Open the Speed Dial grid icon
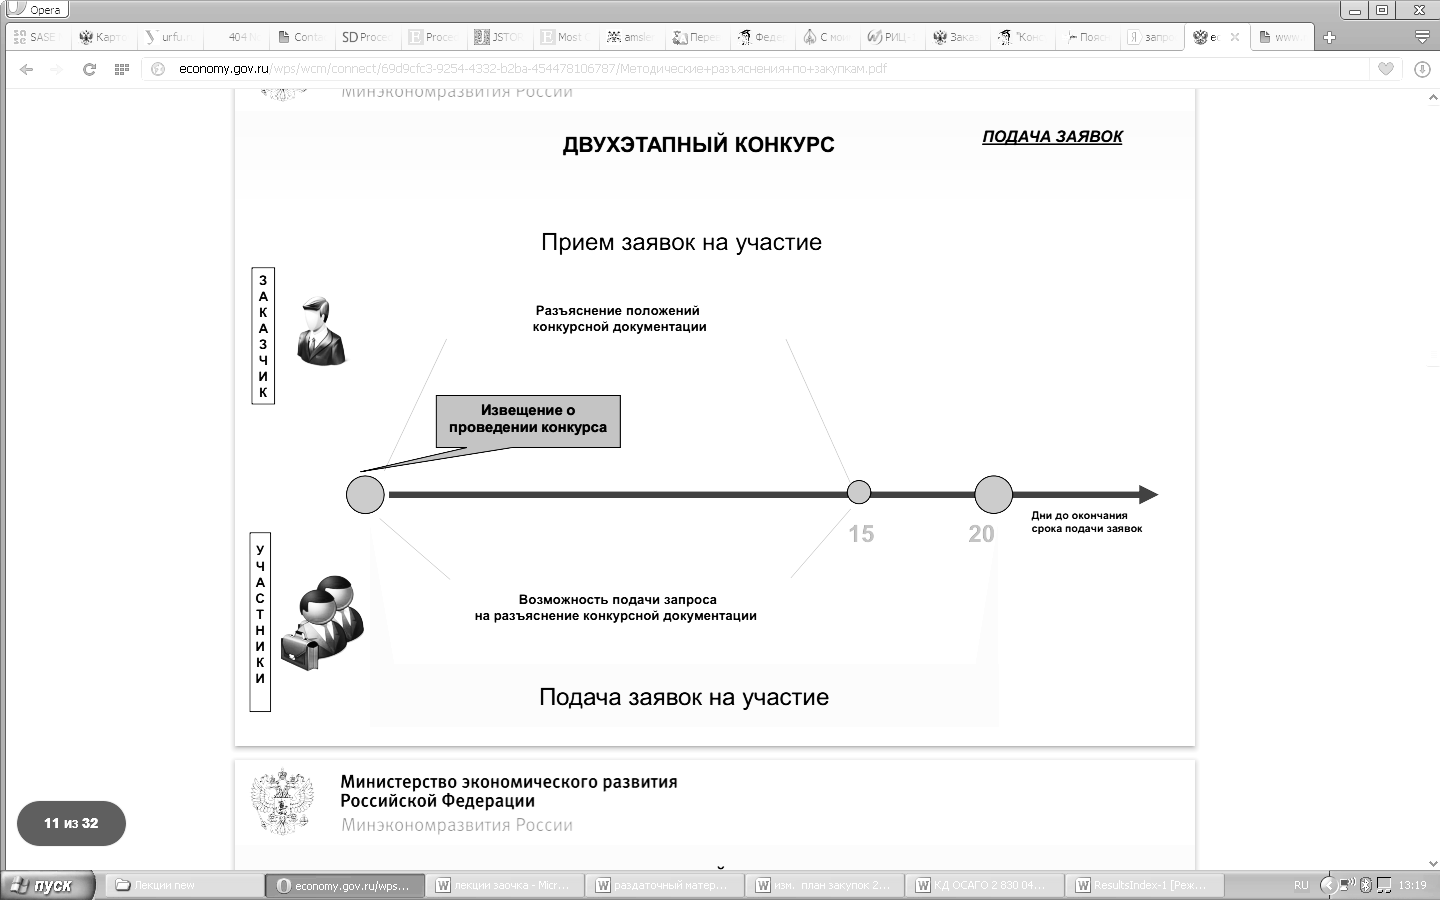The image size is (1440, 900). 122,69
